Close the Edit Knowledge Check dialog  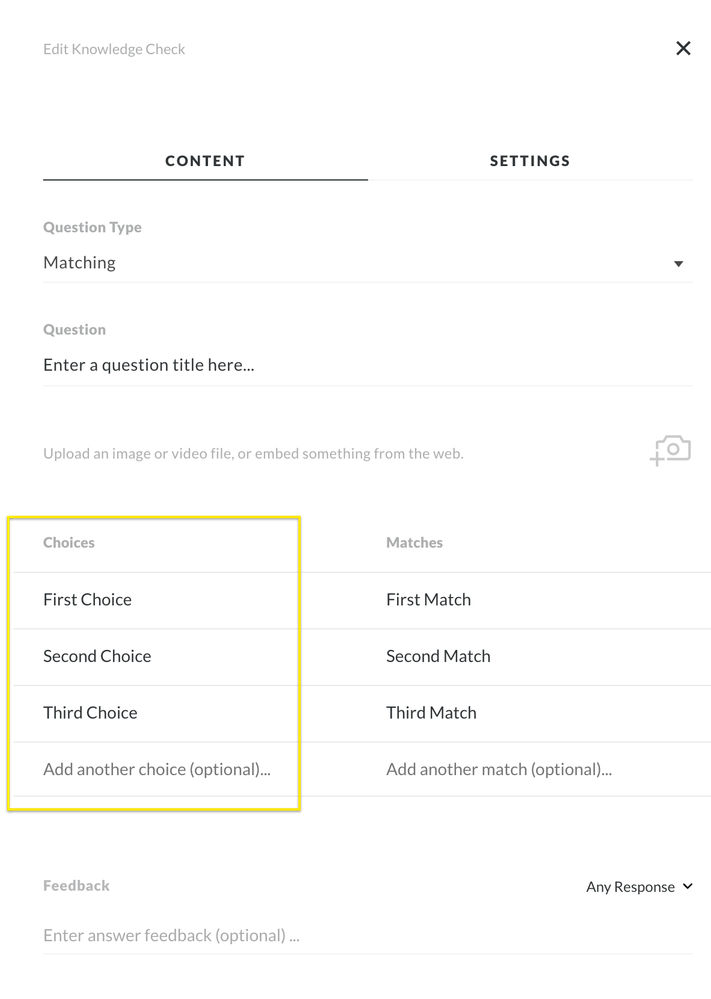coord(683,48)
